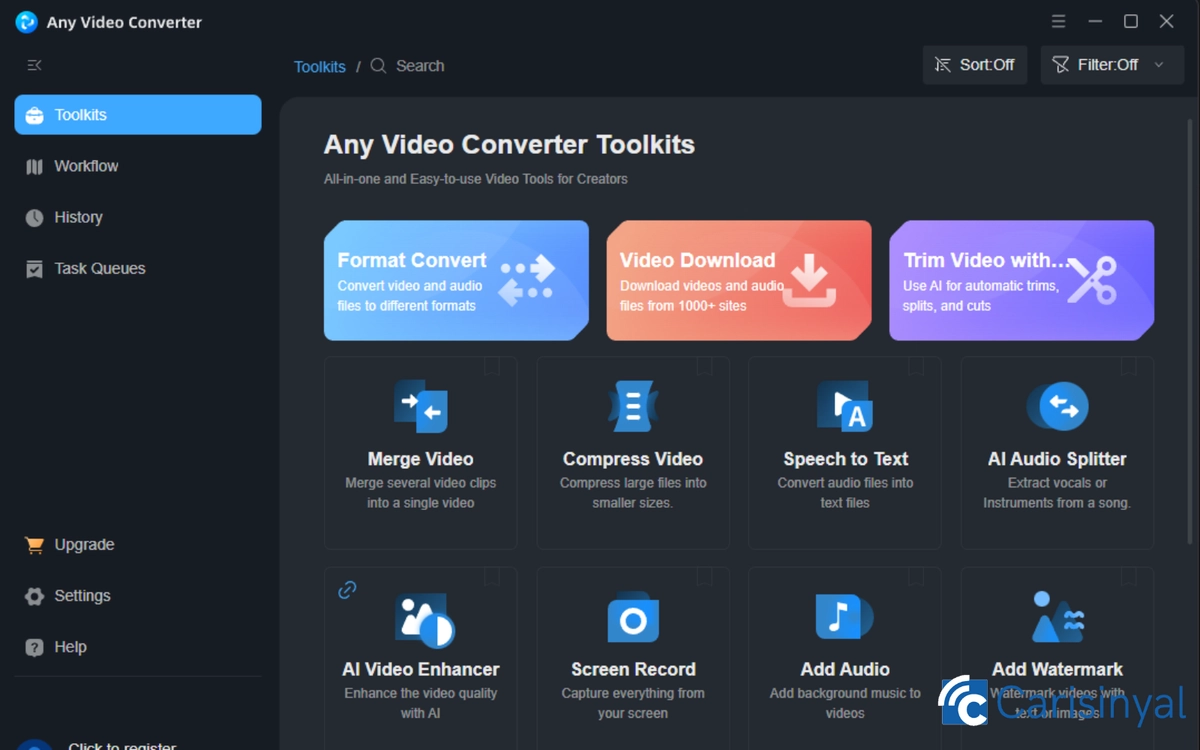Image resolution: width=1200 pixels, height=750 pixels.
Task: Click 'Any Video Converter Toolkits' heading
Action: (x=509, y=144)
